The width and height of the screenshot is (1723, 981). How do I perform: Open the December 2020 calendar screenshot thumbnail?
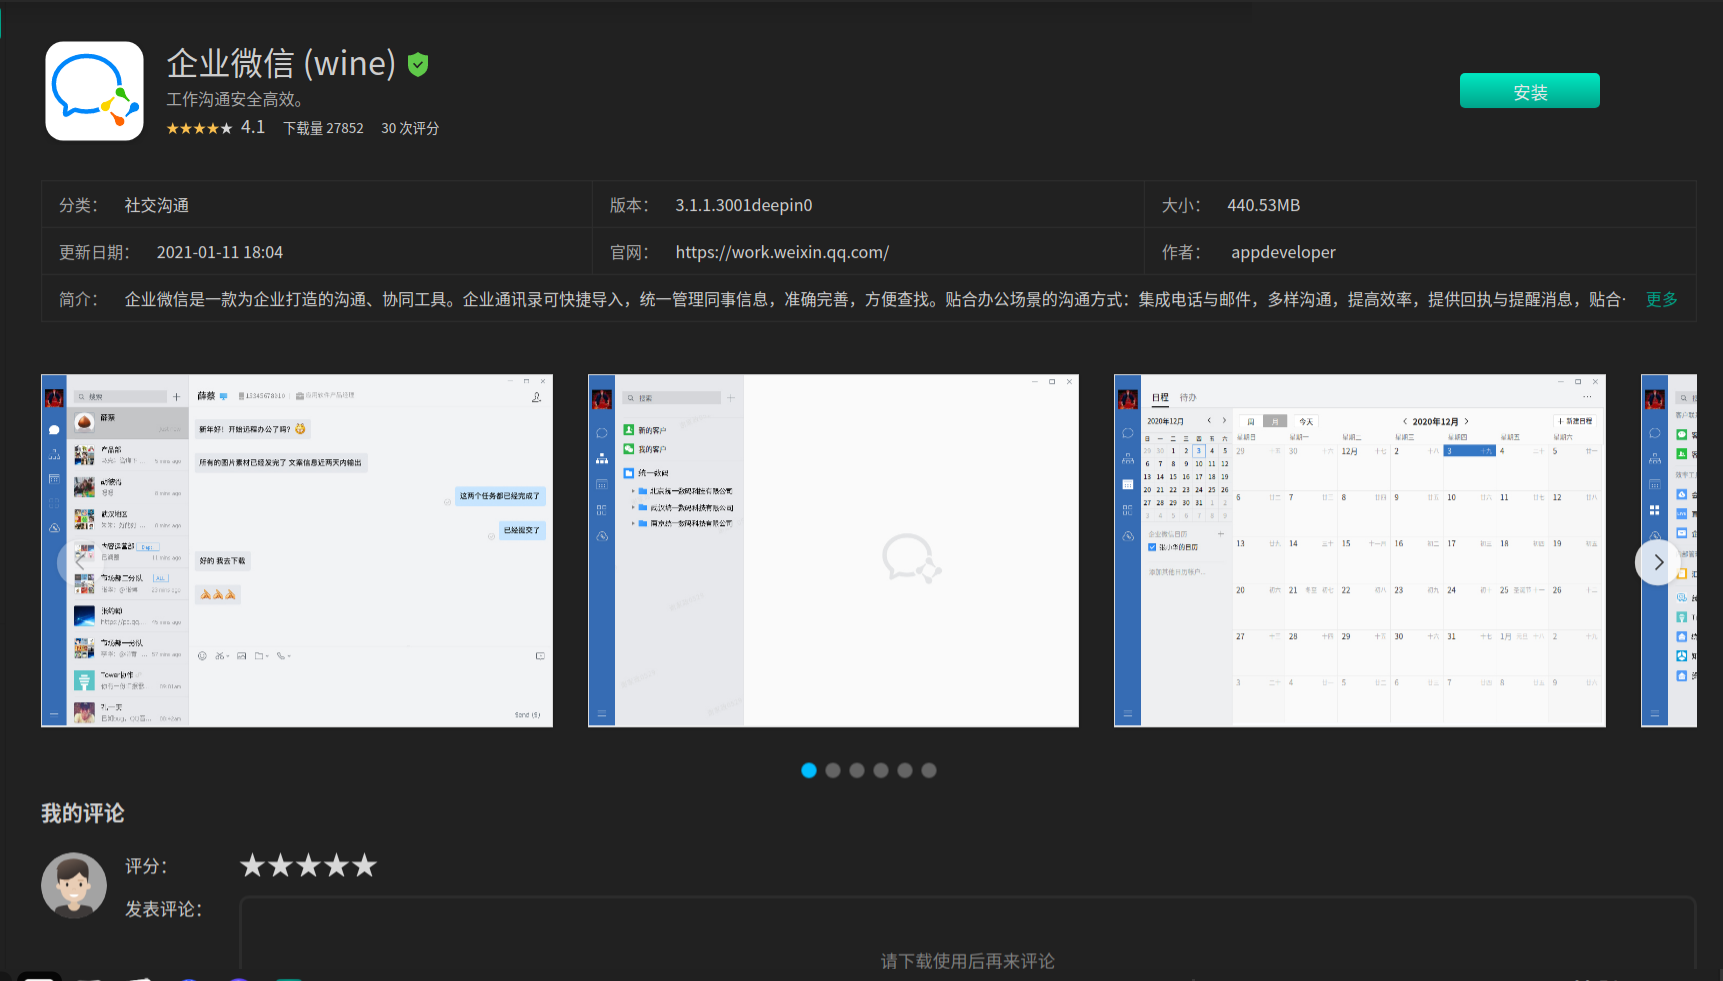(1360, 551)
